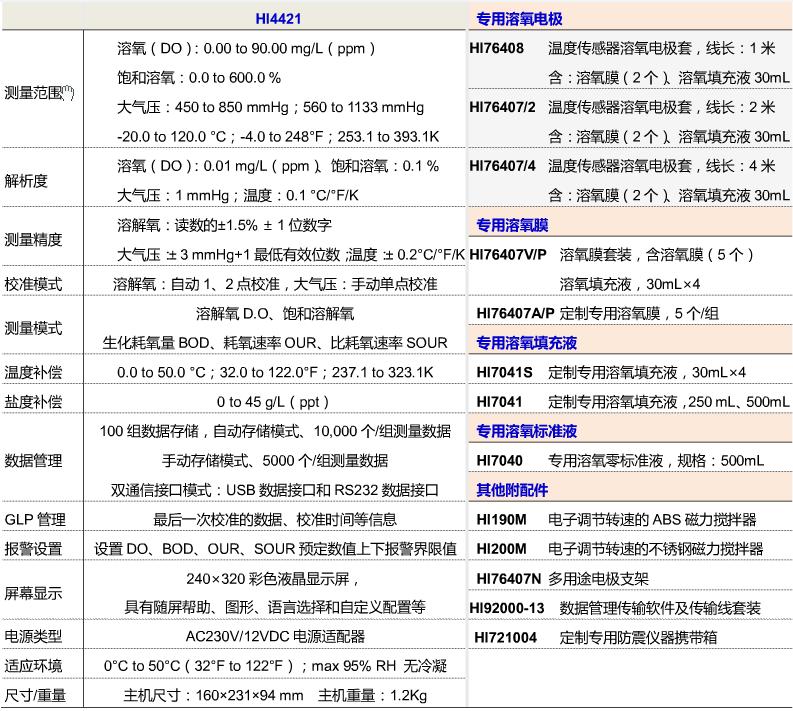Click the HI76407V/P membrane kit code
This screenshot has width=793, height=711.
click(x=508, y=254)
